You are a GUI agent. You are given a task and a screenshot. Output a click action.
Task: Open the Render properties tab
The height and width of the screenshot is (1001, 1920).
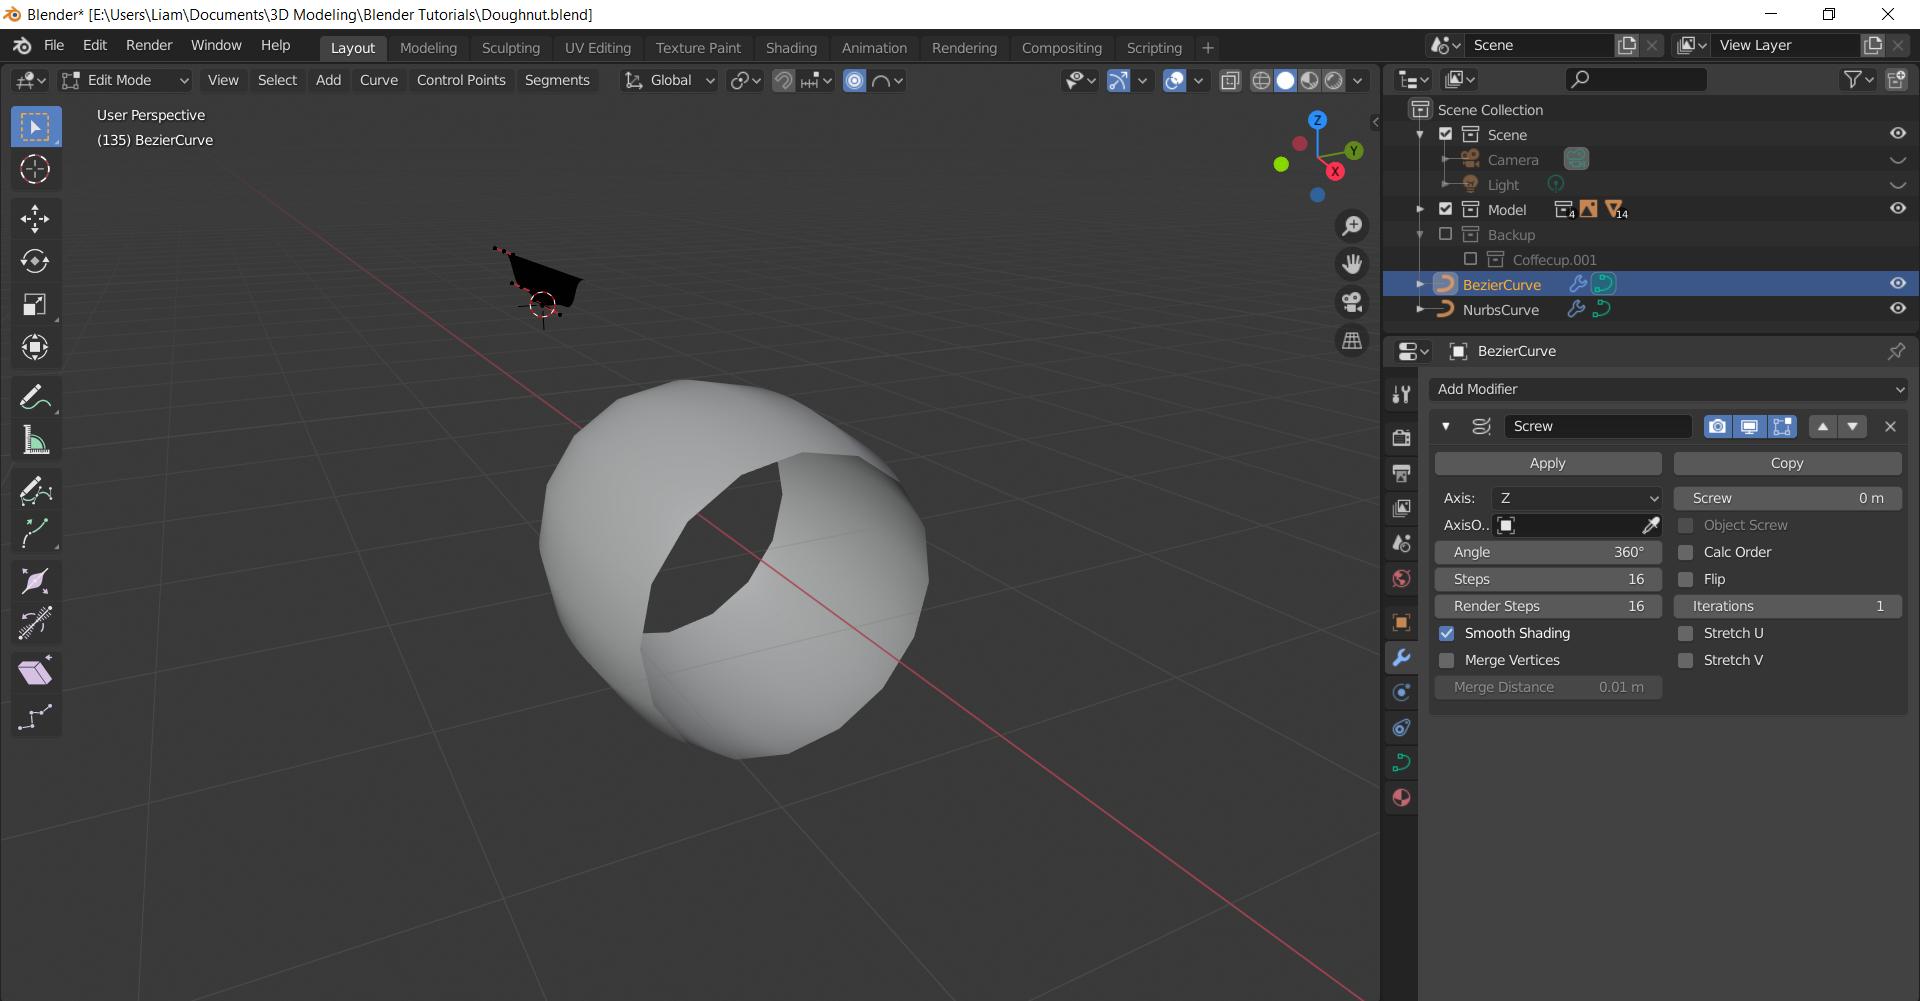[x=1401, y=438]
